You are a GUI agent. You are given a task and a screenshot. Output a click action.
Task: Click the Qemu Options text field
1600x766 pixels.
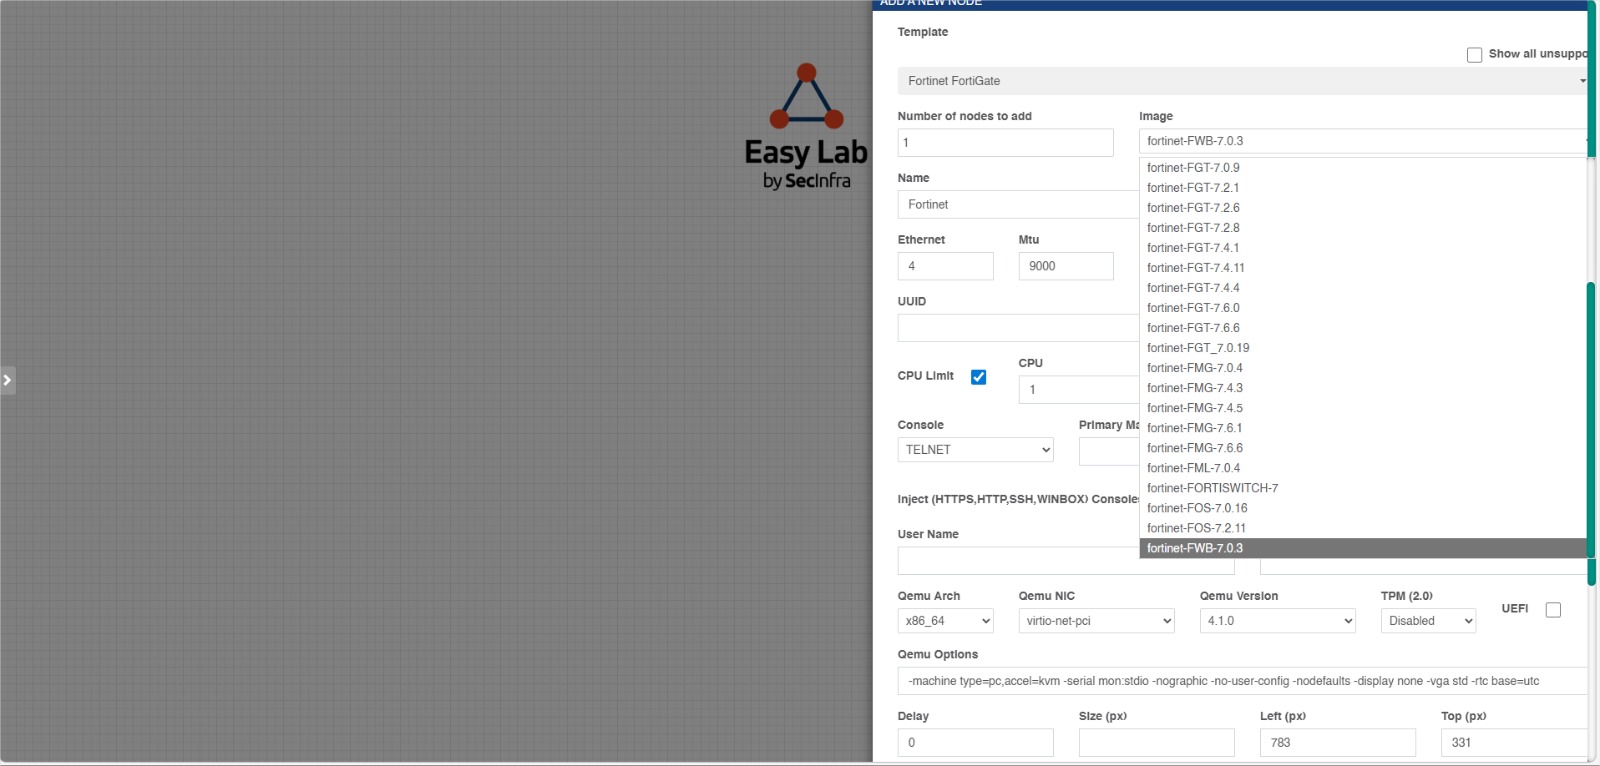(1242, 681)
